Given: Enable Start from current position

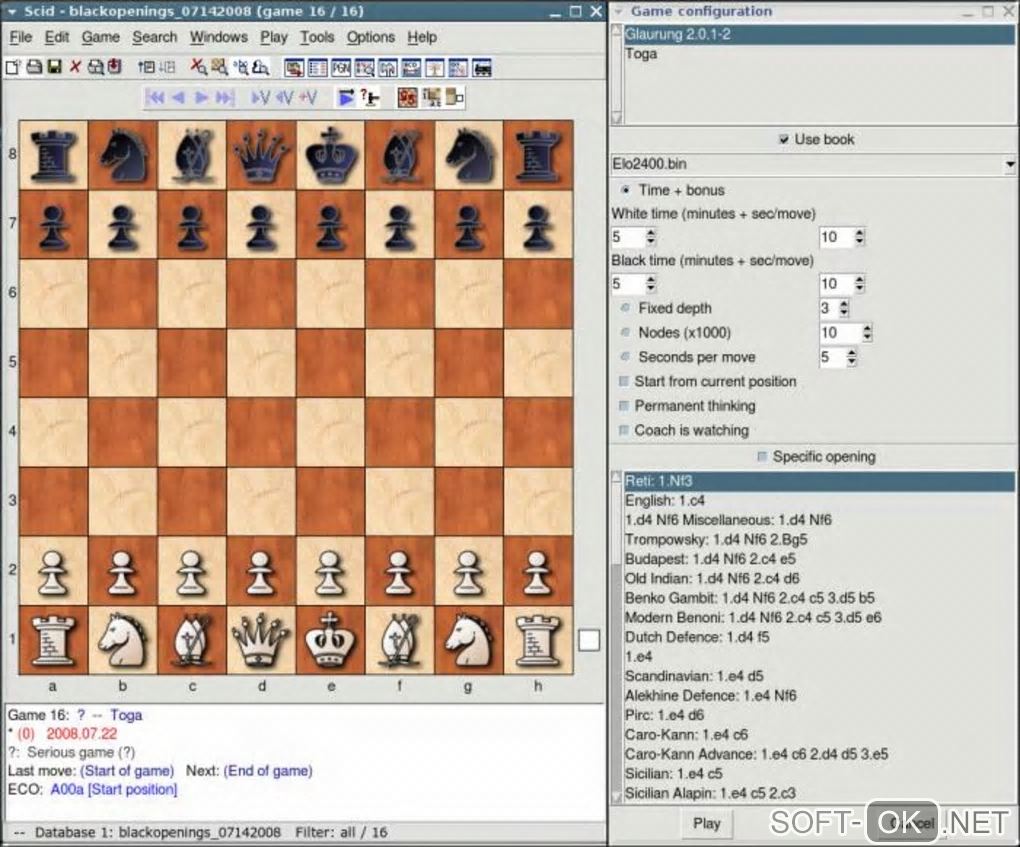Looking at the screenshot, I should click(624, 381).
